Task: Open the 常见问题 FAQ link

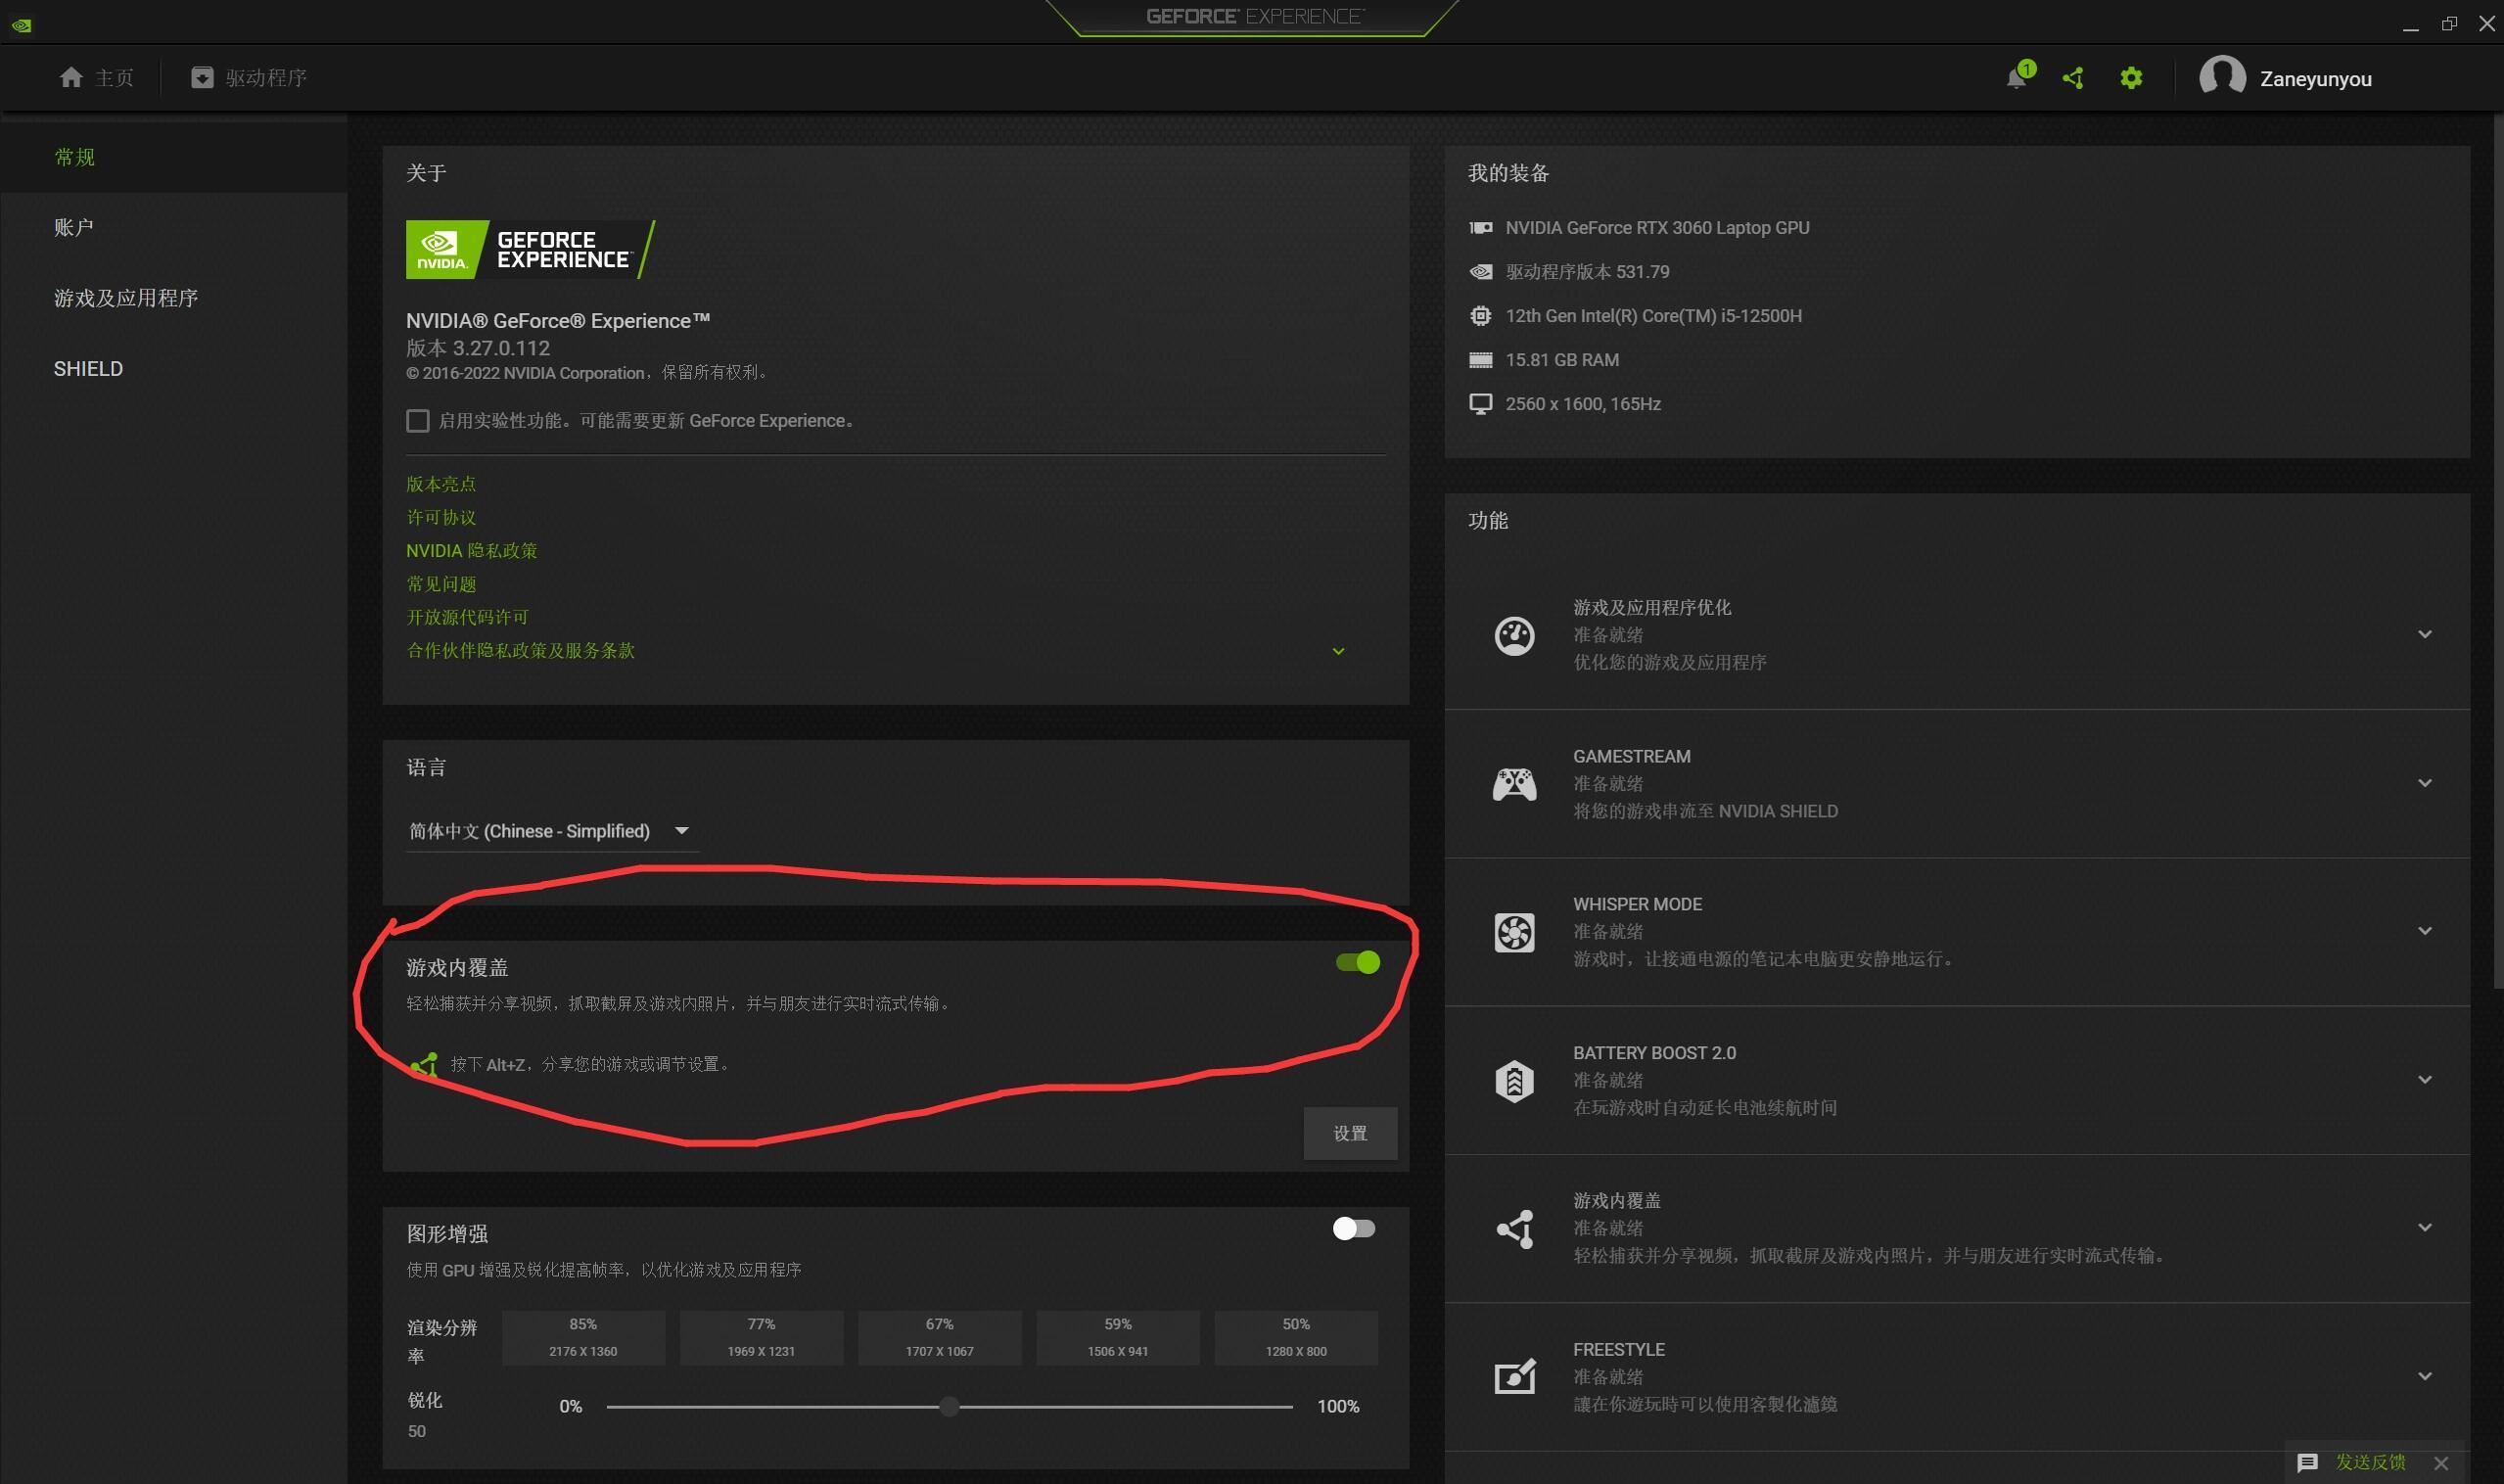Action: click(x=441, y=584)
